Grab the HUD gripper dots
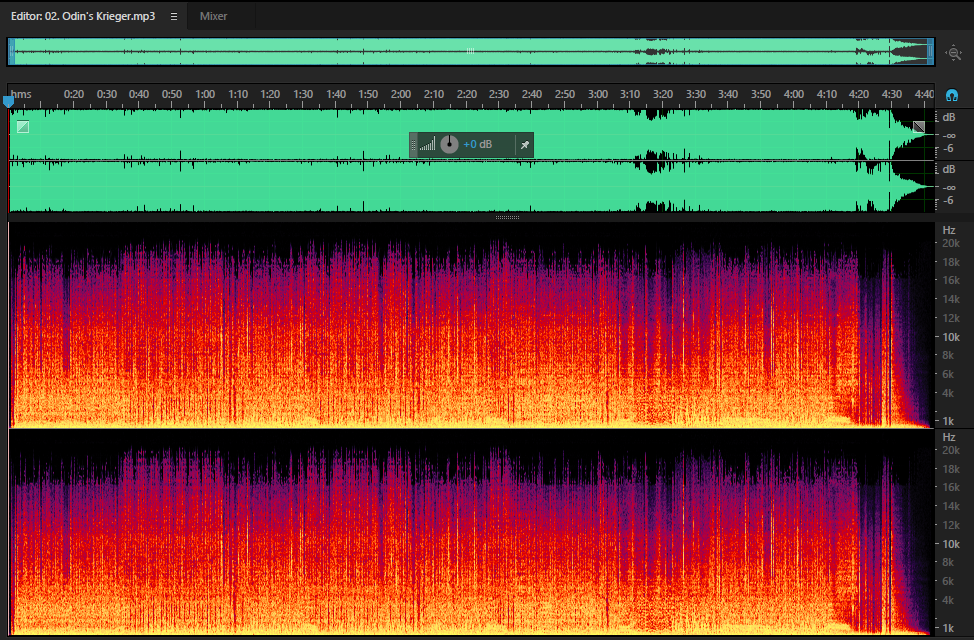The image size is (974, 640). coord(414,145)
